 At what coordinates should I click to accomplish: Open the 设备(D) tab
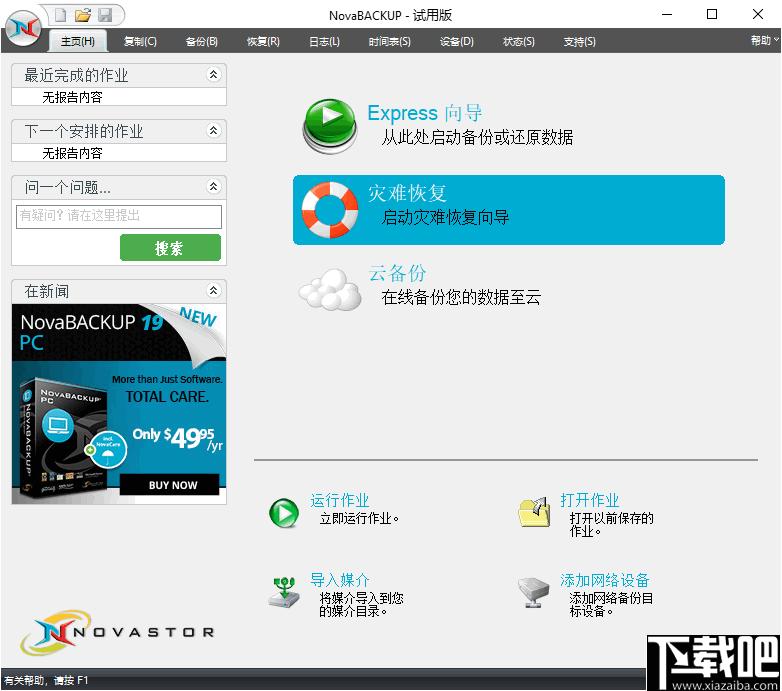pos(456,41)
